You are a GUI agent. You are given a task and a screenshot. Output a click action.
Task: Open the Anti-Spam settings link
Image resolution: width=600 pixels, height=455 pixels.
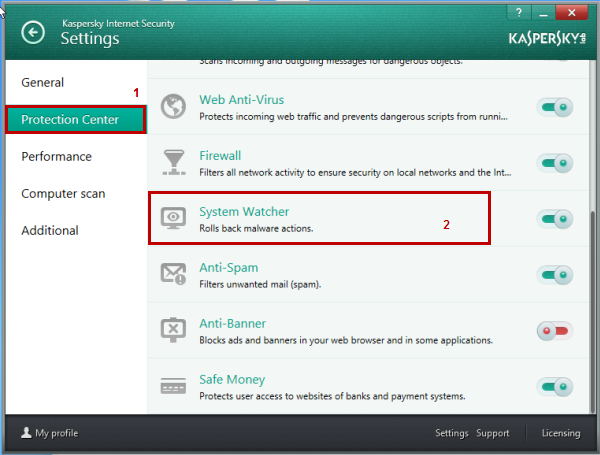[228, 267]
